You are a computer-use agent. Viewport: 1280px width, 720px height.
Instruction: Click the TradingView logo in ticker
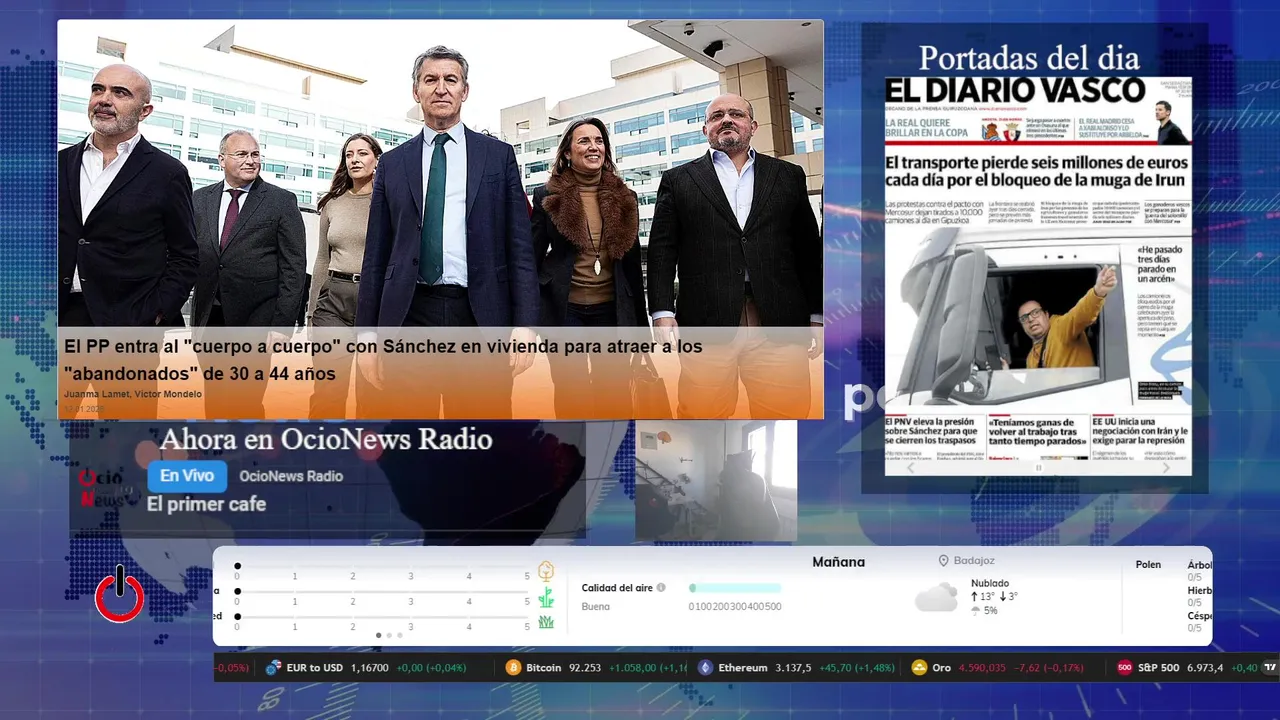(x=1271, y=668)
